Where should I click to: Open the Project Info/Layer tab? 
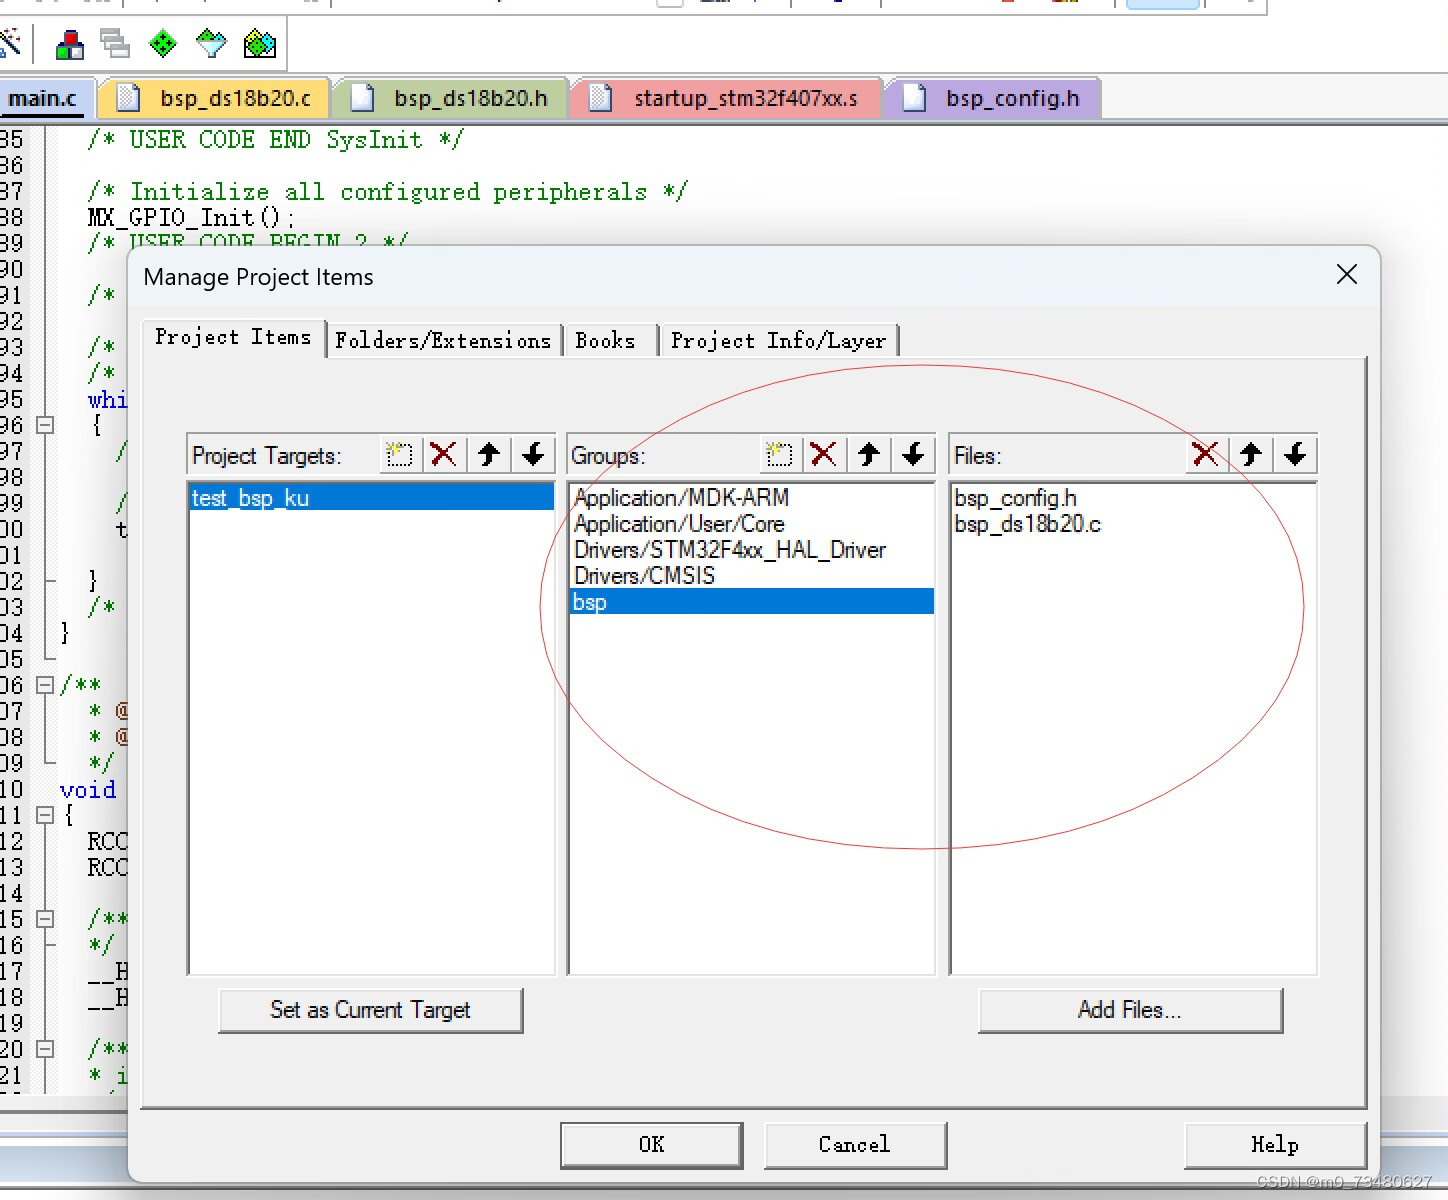click(x=778, y=340)
